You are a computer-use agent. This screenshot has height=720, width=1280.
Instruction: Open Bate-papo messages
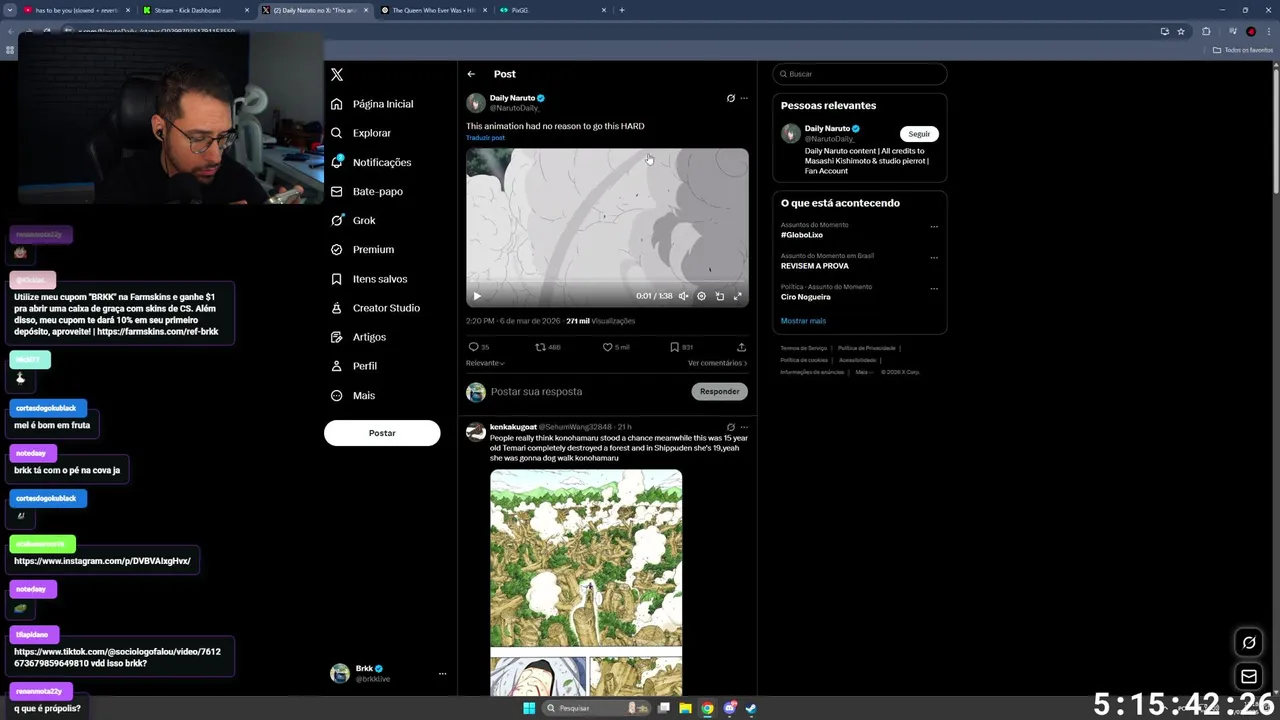click(x=367, y=191)
